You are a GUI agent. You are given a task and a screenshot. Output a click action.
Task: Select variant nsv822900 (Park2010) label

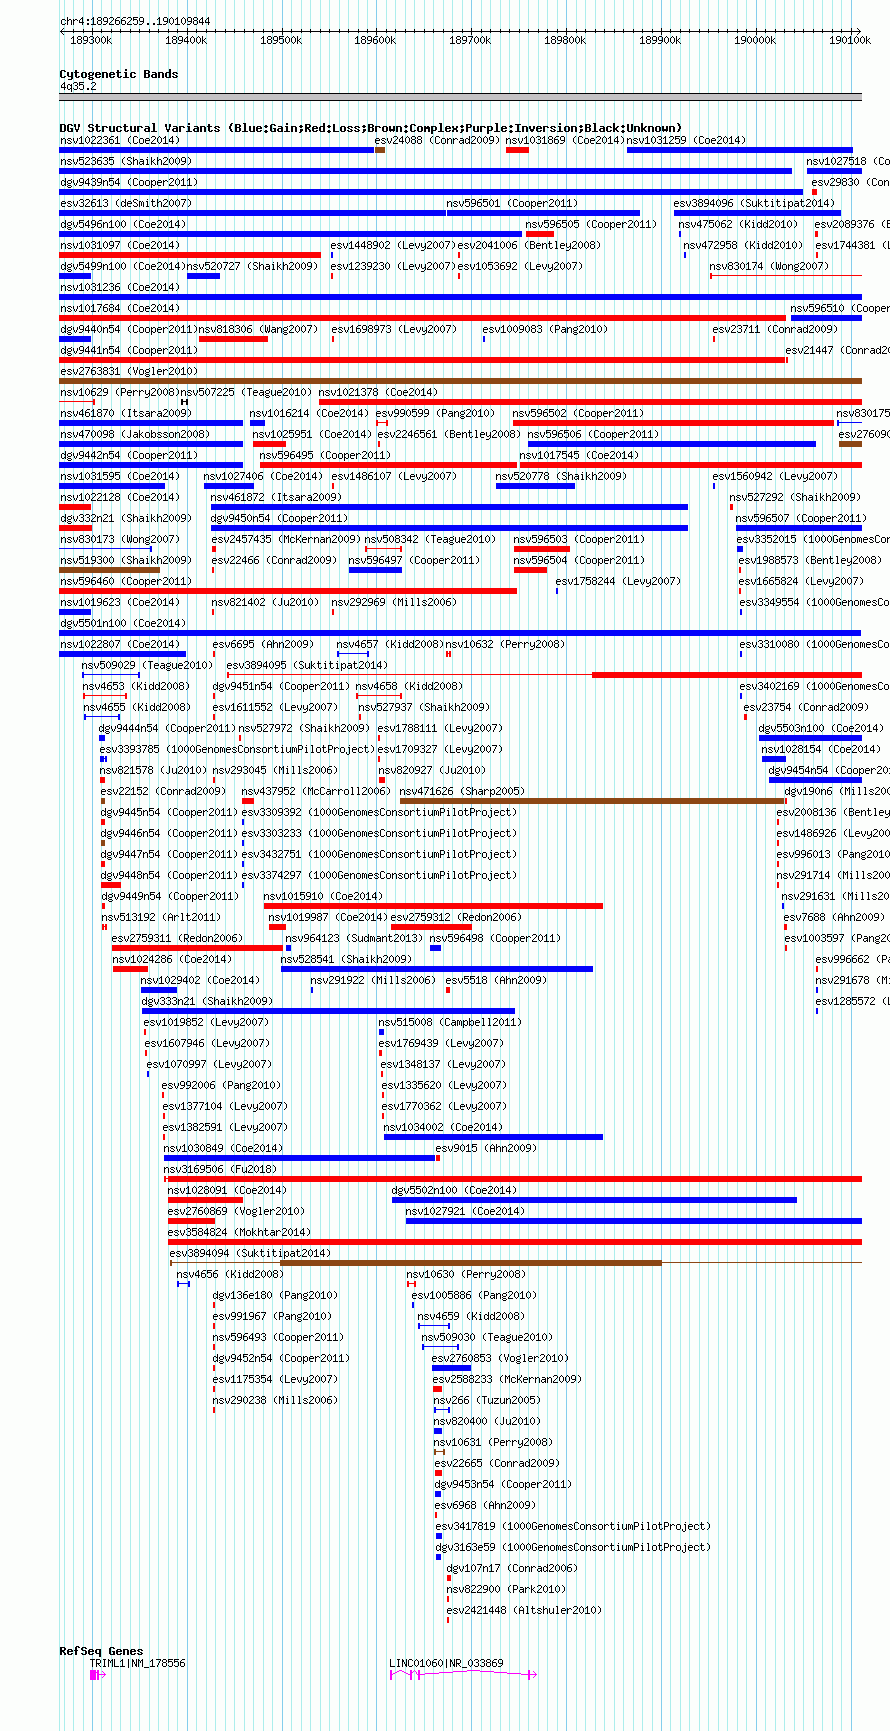tap(507, 1589)
